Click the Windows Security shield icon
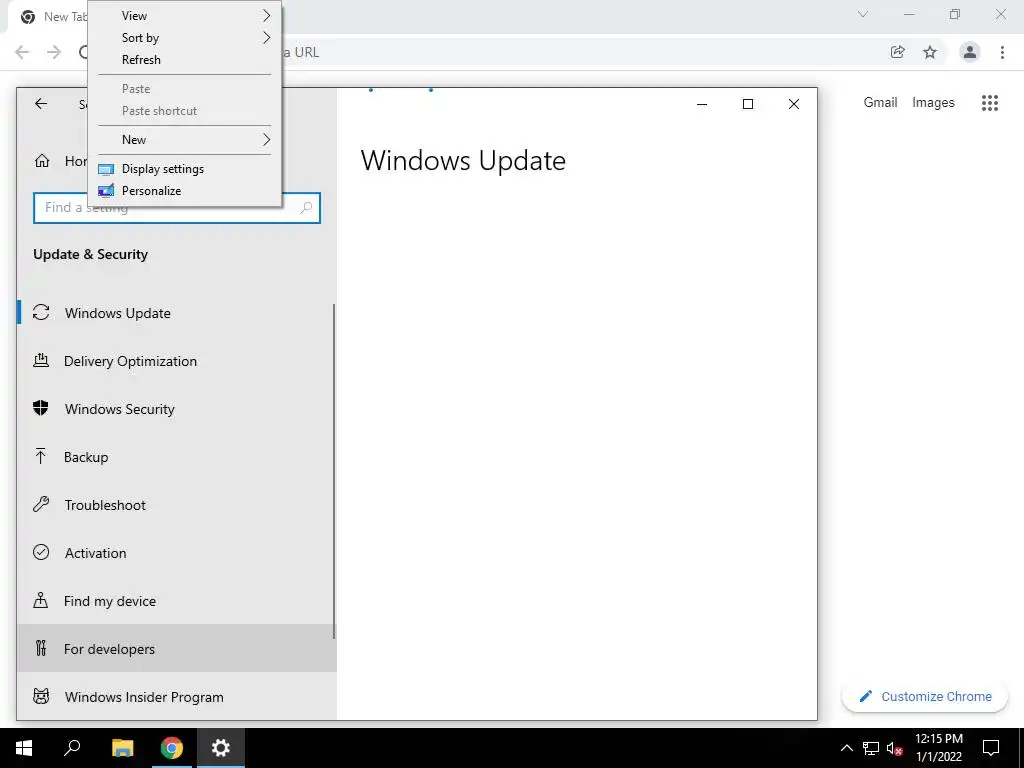1024x768 pixels. point(40,409)
